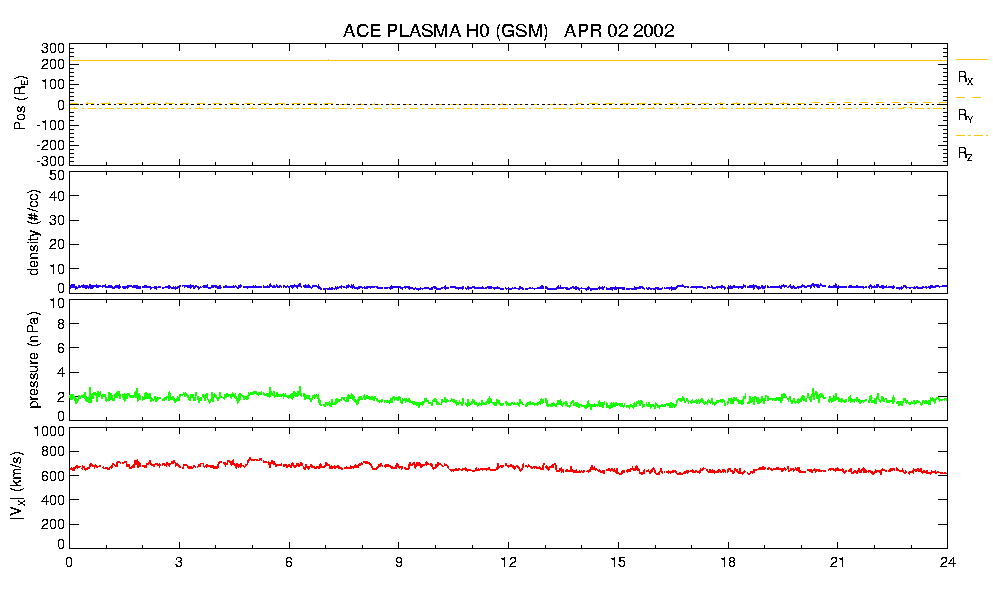Select the Ry legend label

pos(965,116)
